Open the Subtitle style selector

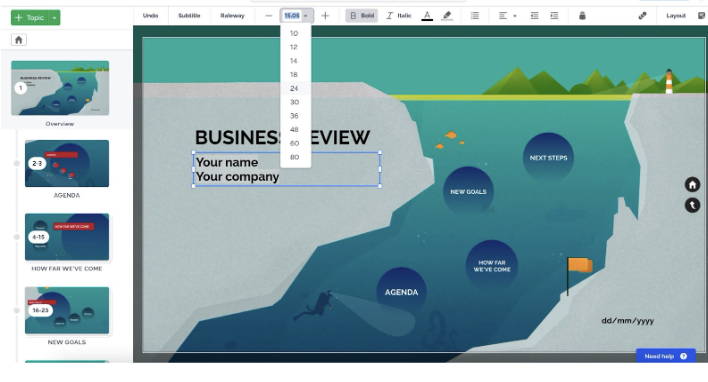click(189, 16)
